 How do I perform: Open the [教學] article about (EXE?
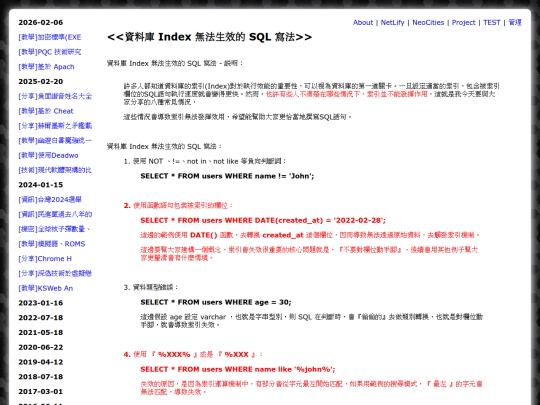50,37
